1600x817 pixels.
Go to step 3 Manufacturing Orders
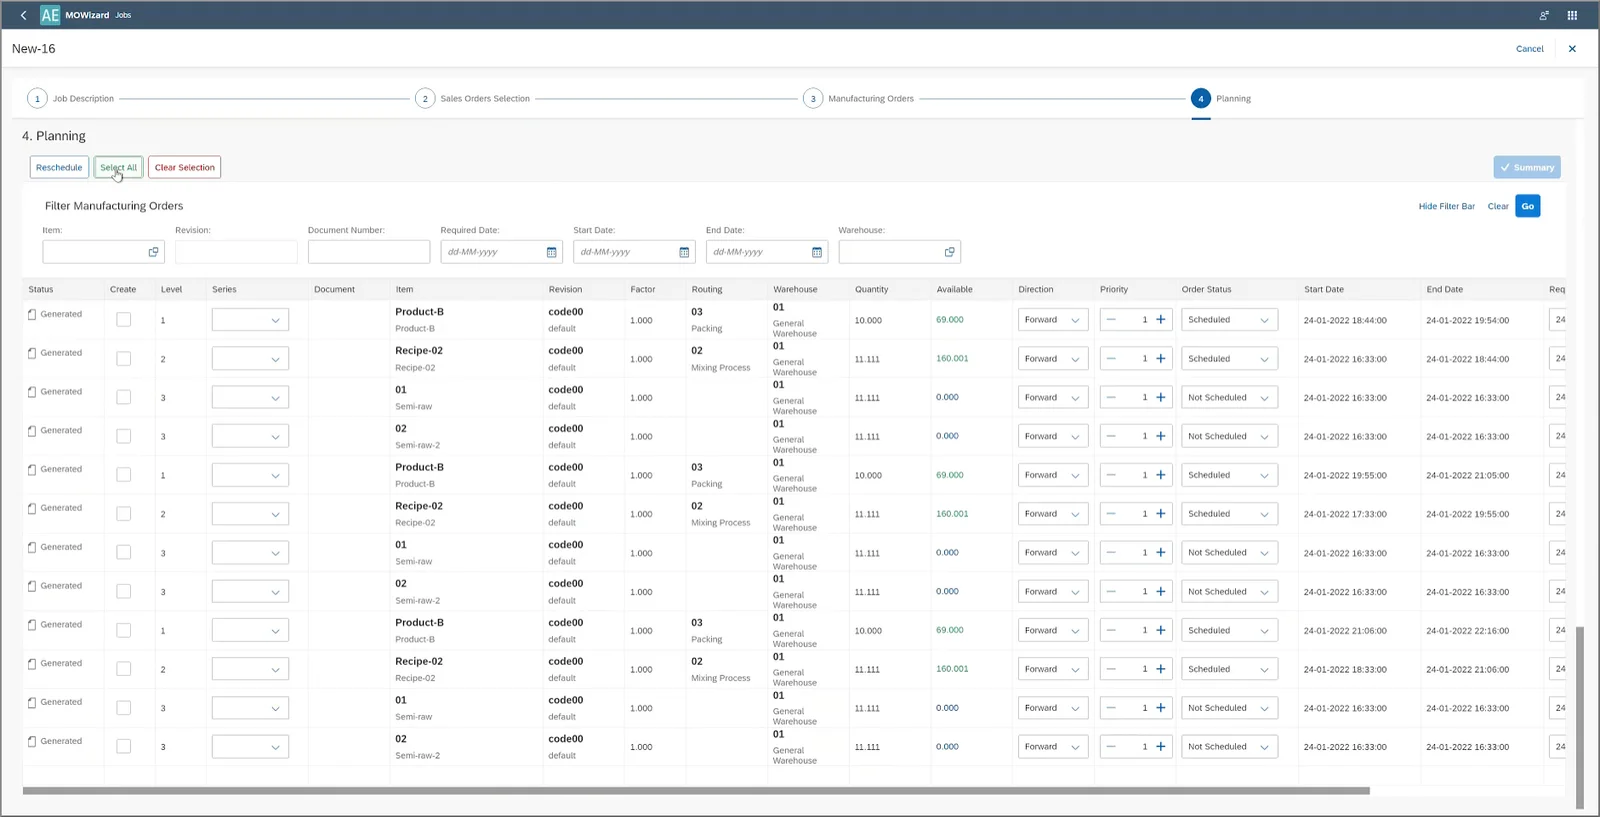859,98
